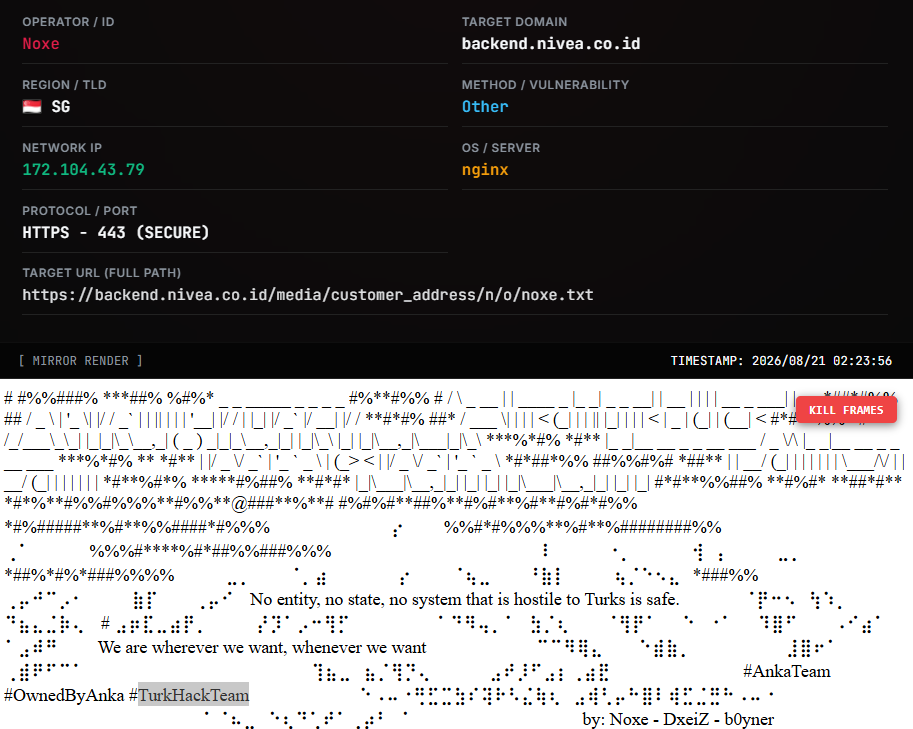Image resolution: width=913 pixels, height=729 pixels.
Task: Click the TARGET DOMAIN label
Action: (x=514, y=22)
